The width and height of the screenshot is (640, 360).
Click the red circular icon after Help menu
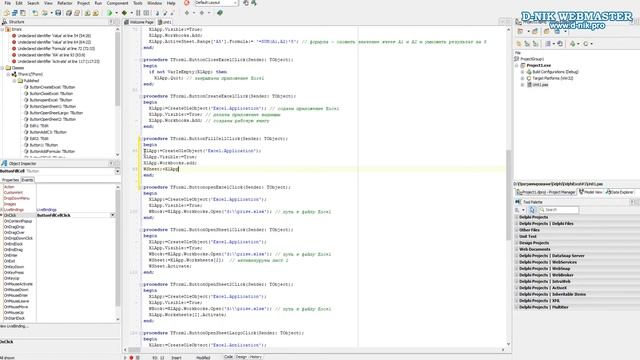click(x=187, y=3)
